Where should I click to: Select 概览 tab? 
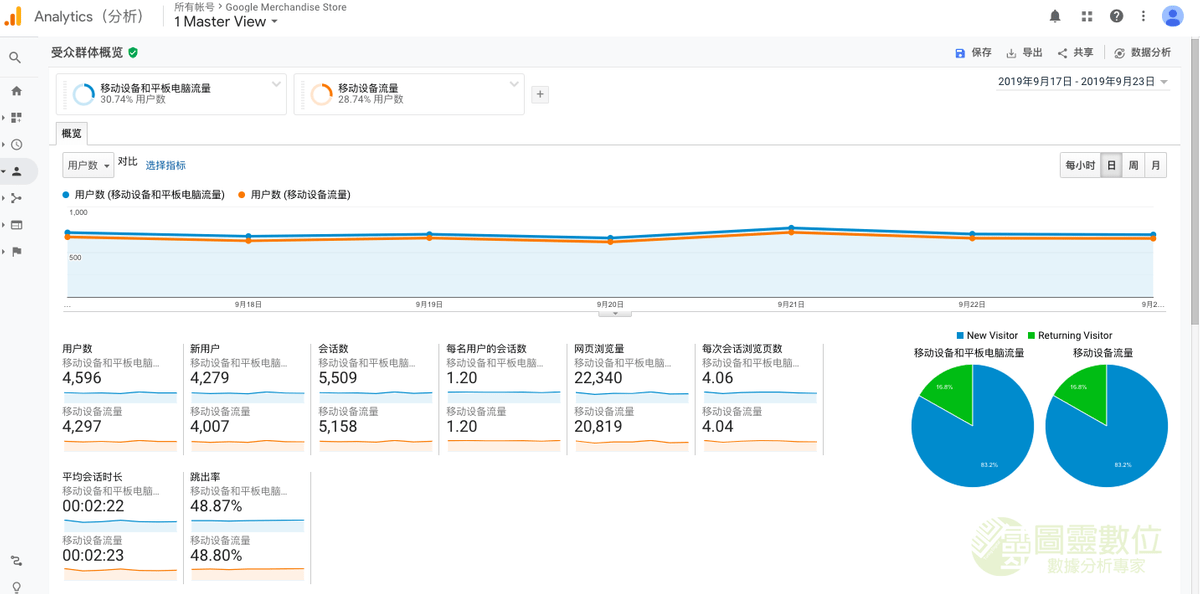click(72, 133)
